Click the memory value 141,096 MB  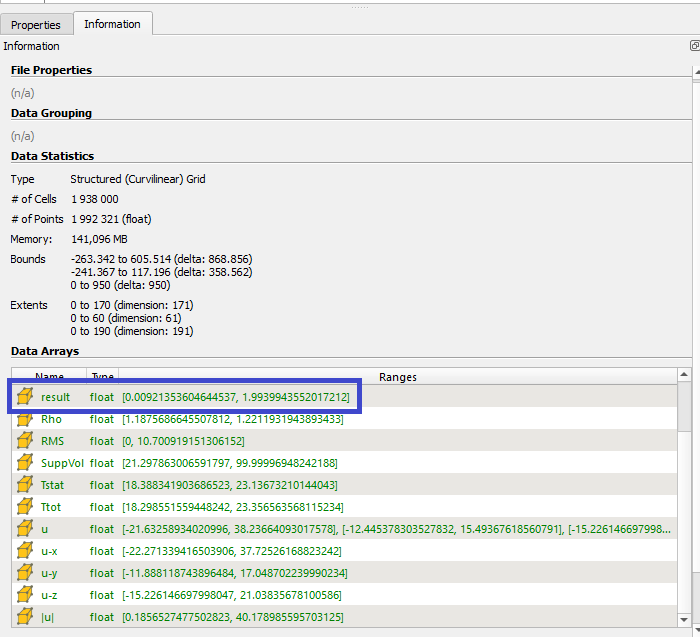coord(99,239)
